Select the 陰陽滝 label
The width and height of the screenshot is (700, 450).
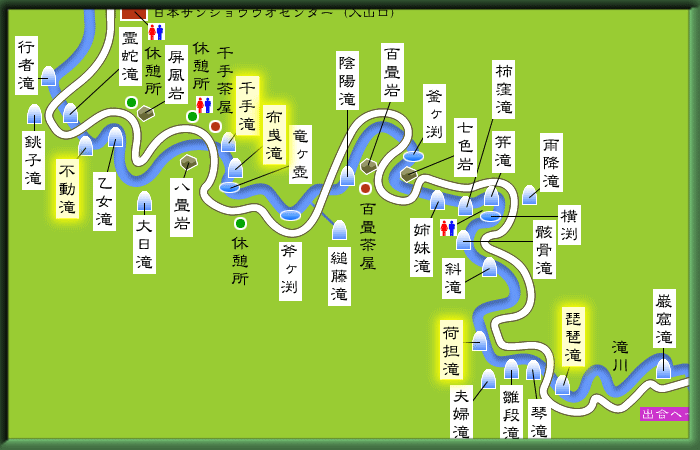(347, 81)
